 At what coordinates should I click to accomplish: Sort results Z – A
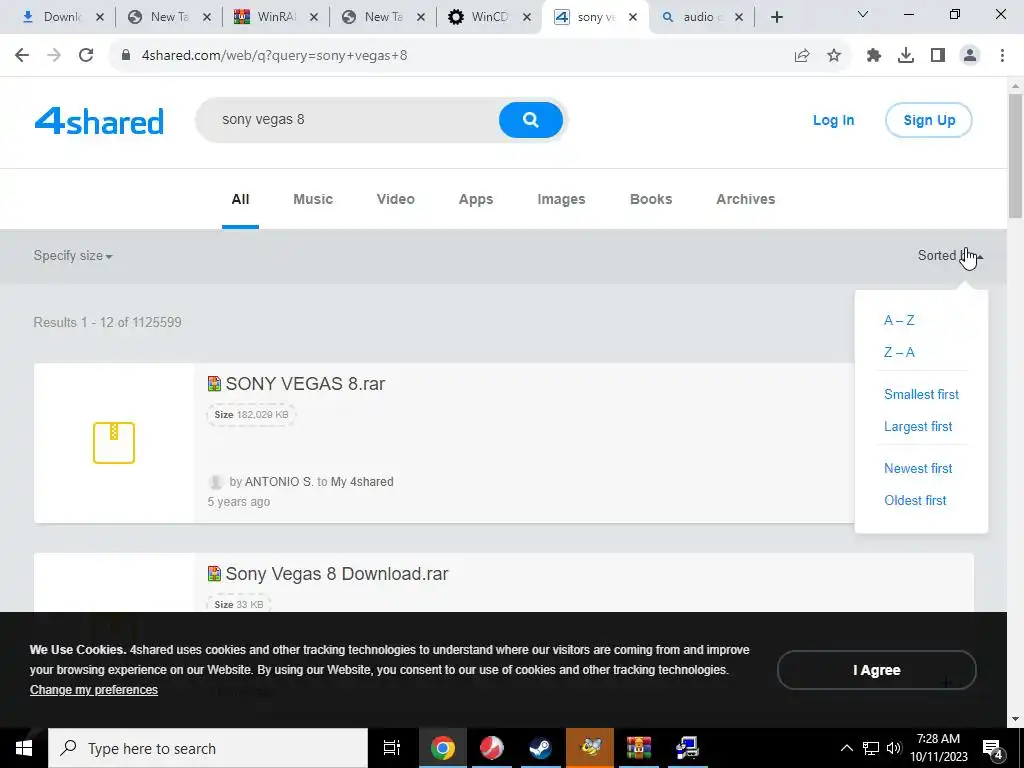coord(899,353)
